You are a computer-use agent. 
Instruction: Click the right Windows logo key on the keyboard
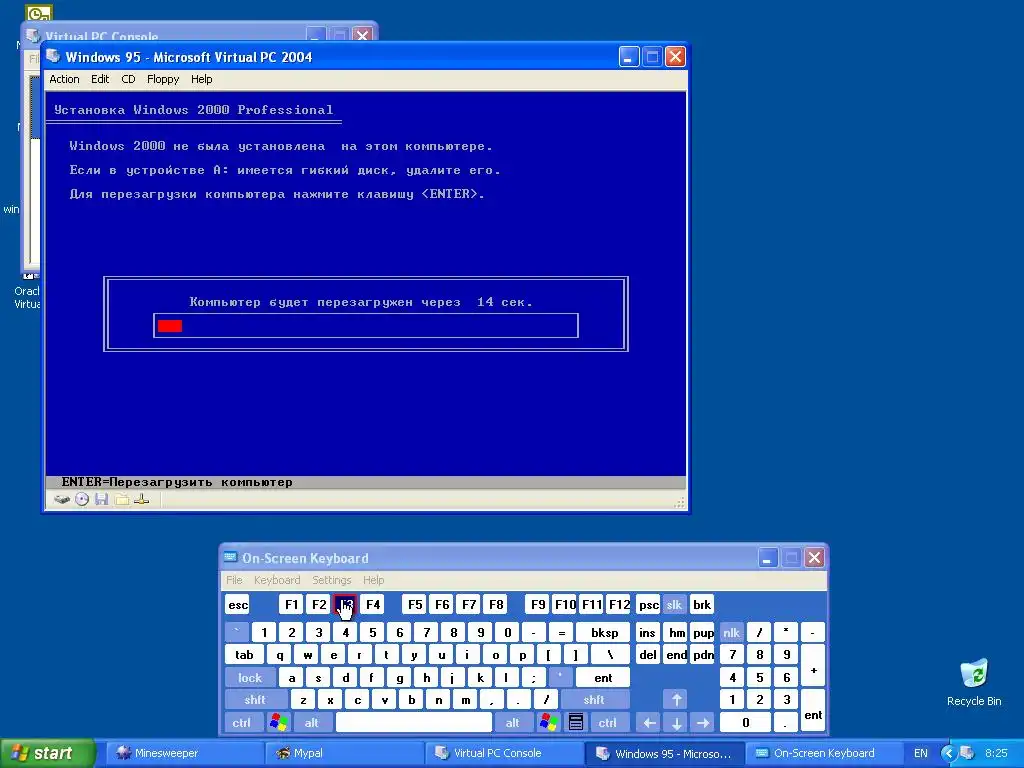[549, 722]
